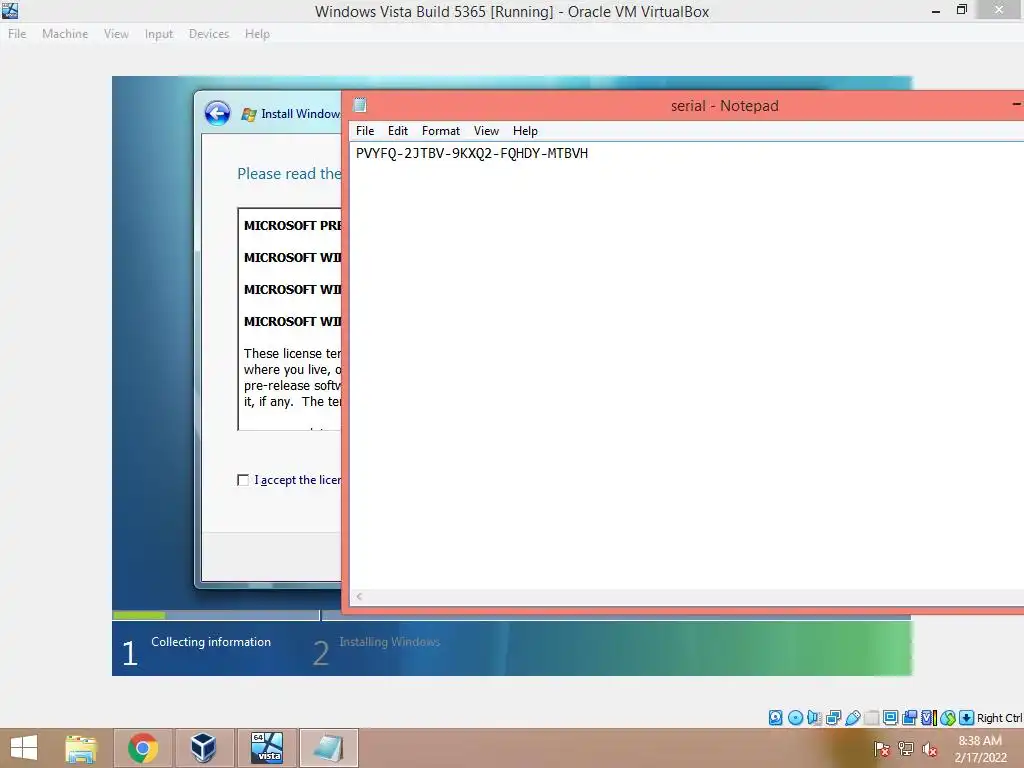Click the muted volume tray icon
1024x768 pixels.
tap(929, 749)
